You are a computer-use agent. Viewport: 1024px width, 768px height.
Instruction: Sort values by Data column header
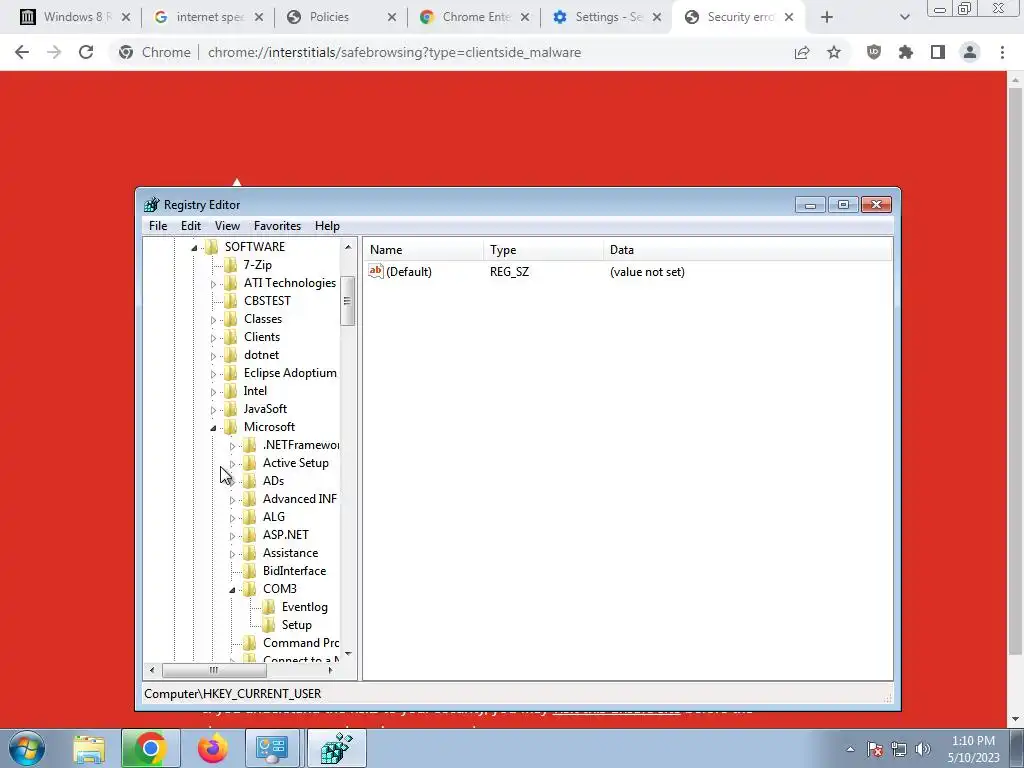coord(748,249)
